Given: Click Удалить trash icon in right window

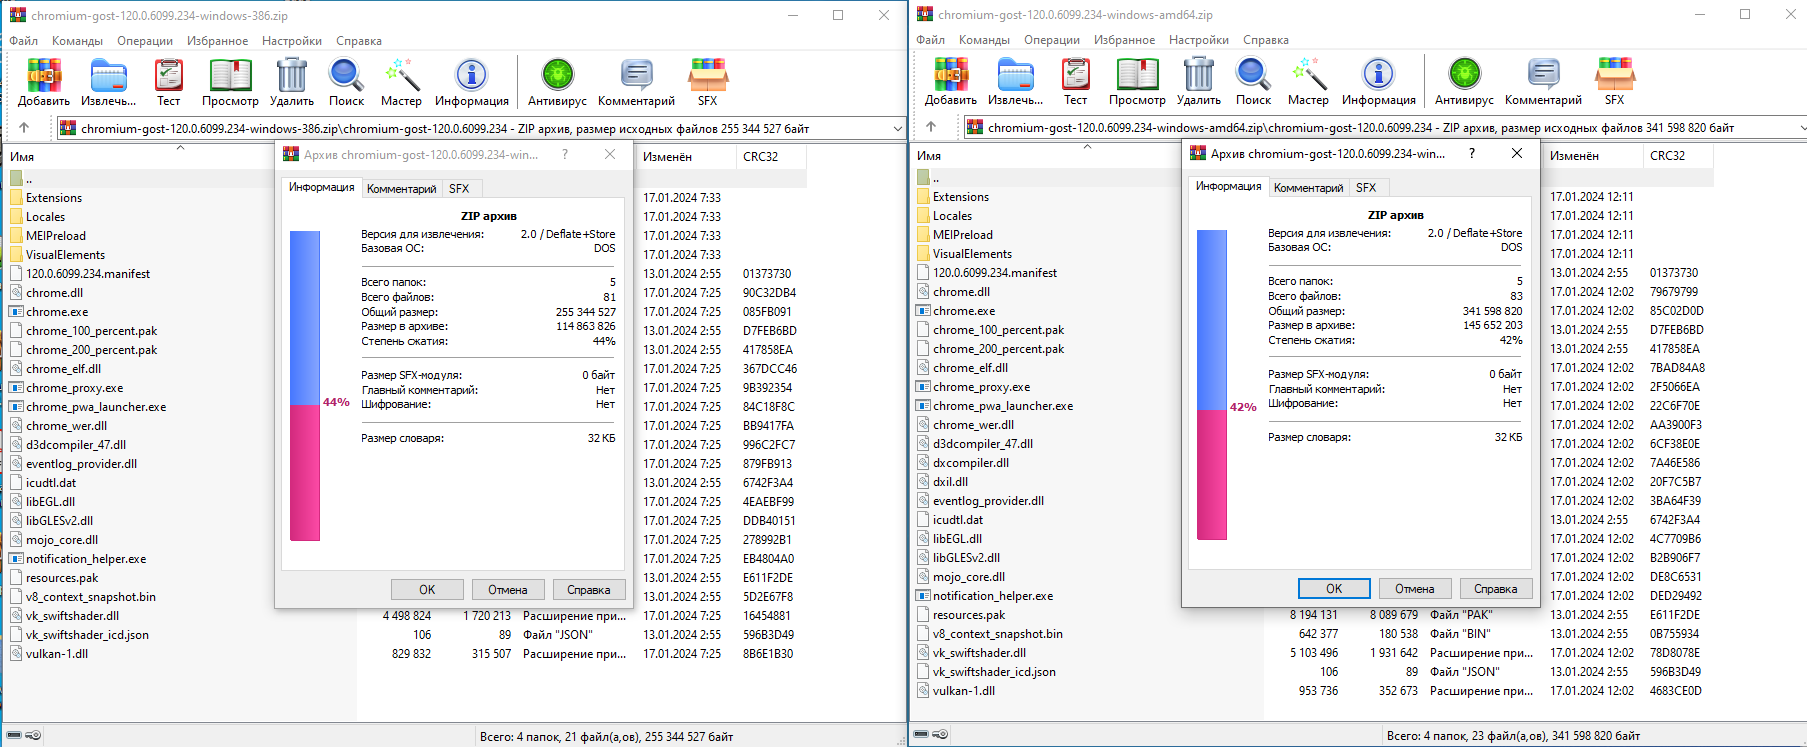Looking at the screenshot, I should pos(1198,81).
